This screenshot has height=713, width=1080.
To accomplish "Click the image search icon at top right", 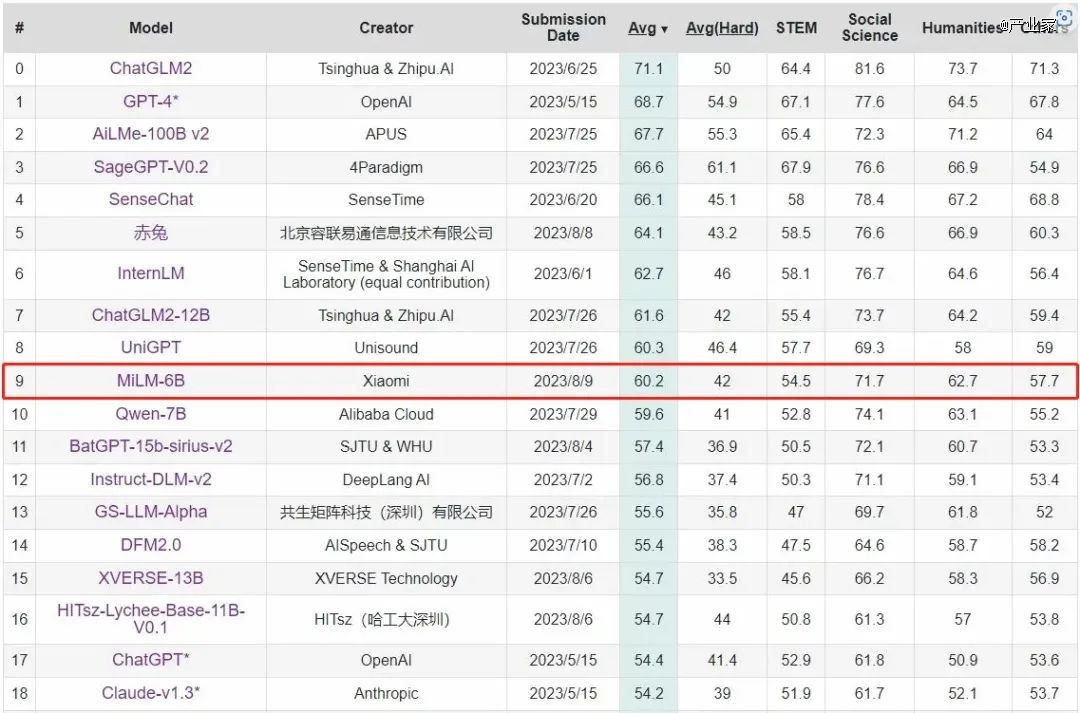I will coord(1065,17).
